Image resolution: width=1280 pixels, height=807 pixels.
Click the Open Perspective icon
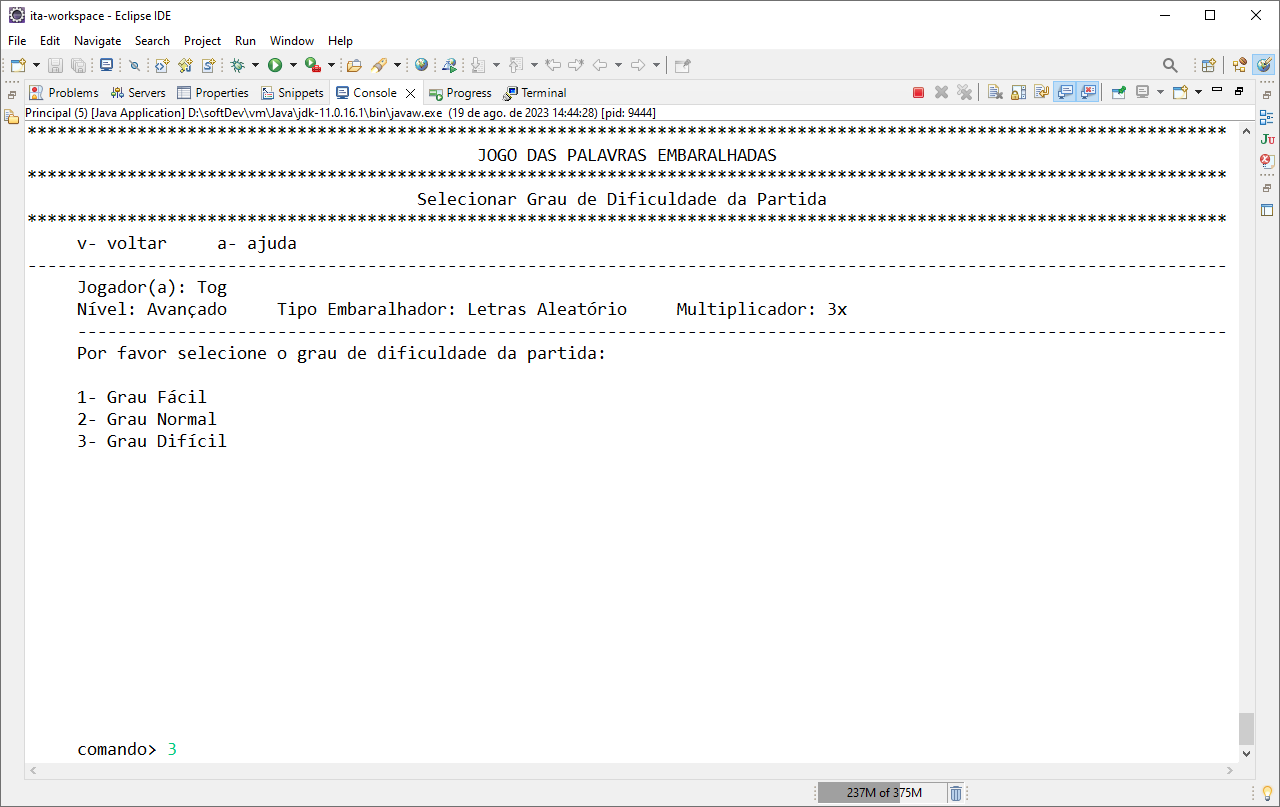pos(1208,65)
